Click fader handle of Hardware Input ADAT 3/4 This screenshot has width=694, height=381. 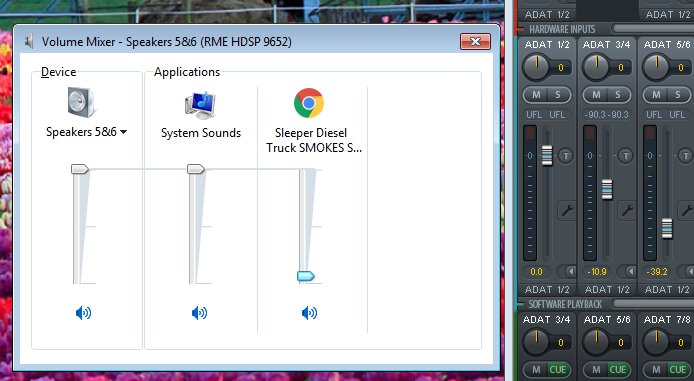[607, 189]
